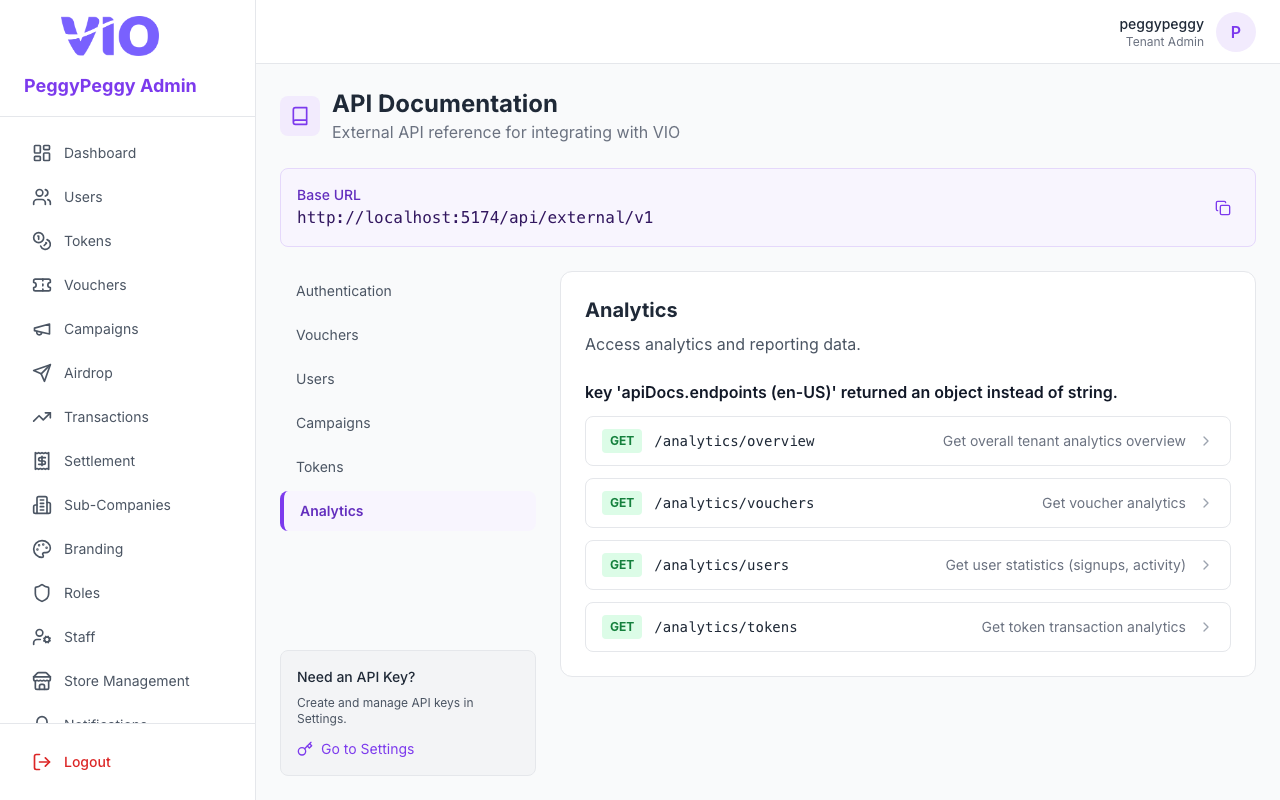Expand the /analytics/overview endpoint chevron
The image size is (1280, 800).
coord(1206,441)
